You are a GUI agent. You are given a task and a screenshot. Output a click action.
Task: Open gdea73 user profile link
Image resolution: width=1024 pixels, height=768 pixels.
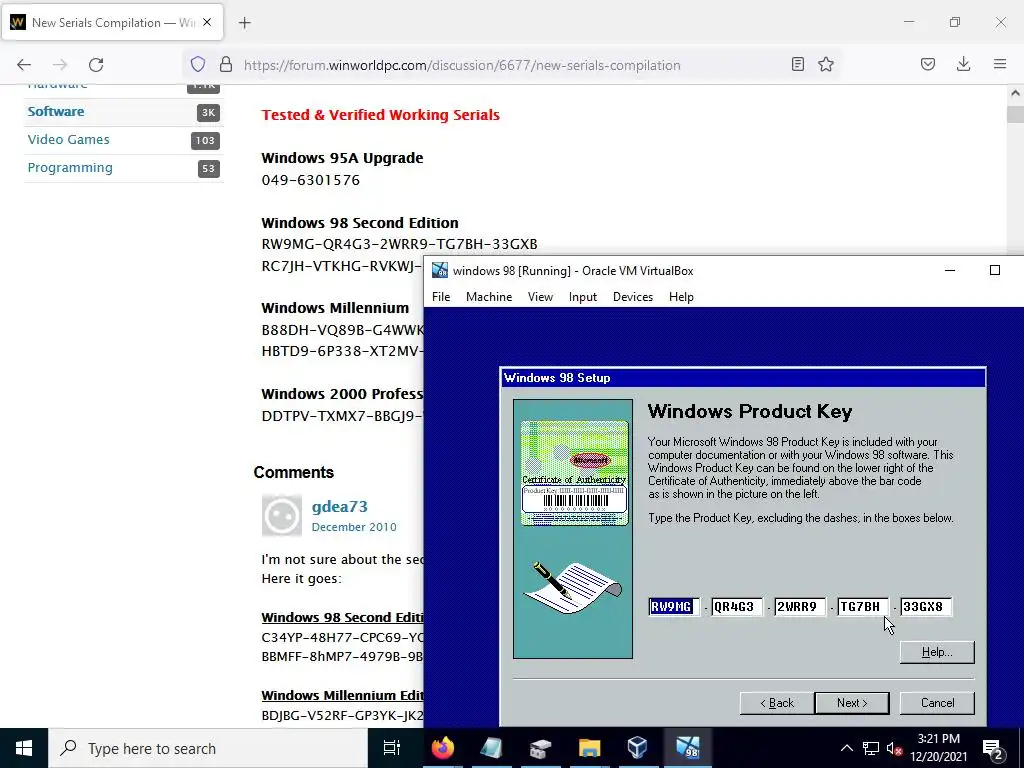coord(340,506)
